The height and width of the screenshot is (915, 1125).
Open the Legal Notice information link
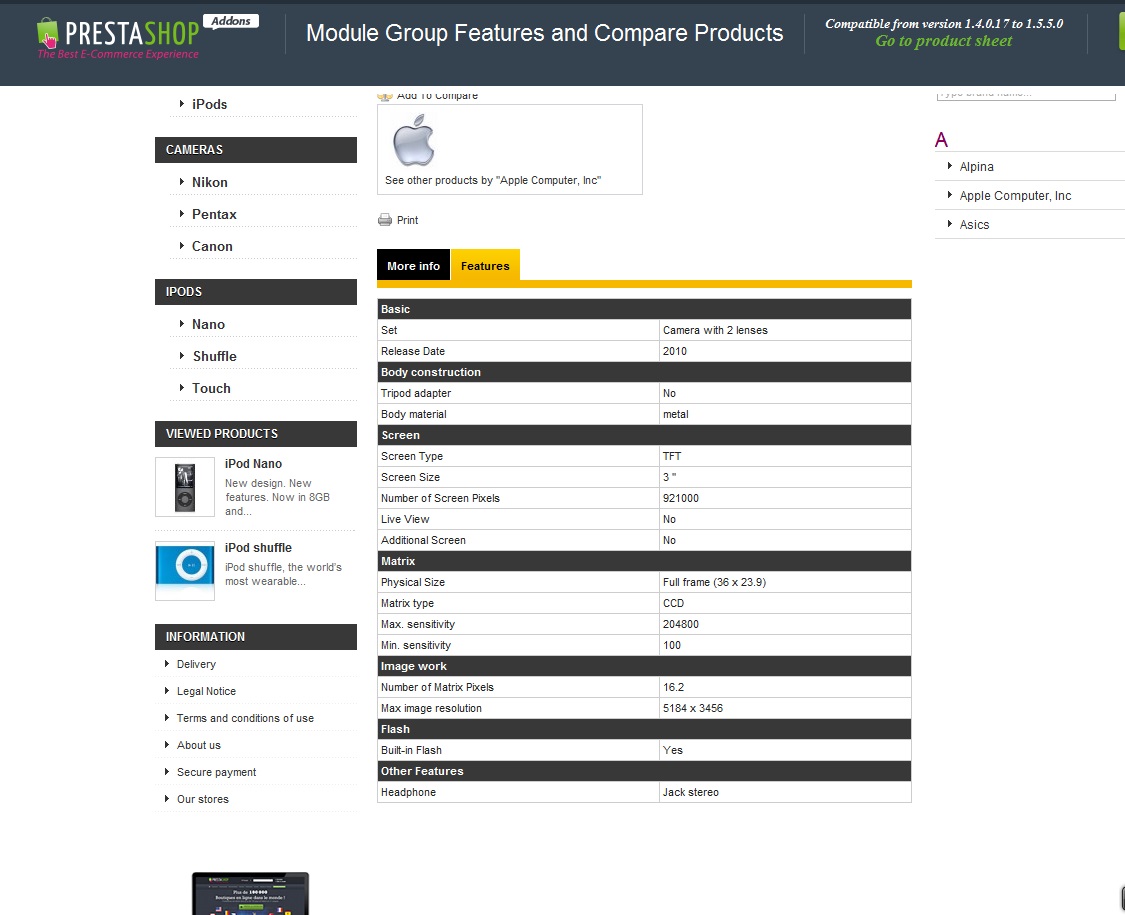click(x=206, y=691)
